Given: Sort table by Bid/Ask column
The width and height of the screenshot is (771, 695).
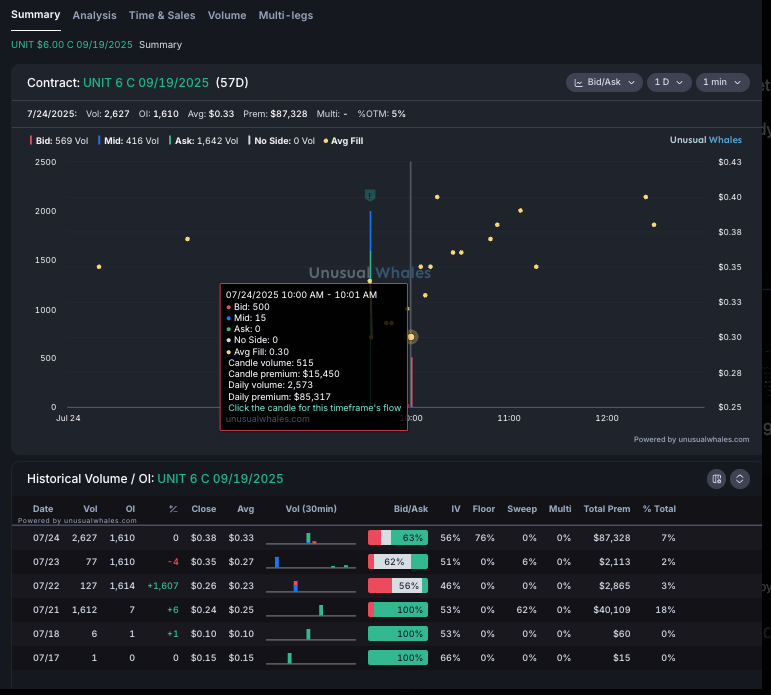Looking at the screenshot, I should 411,509.
